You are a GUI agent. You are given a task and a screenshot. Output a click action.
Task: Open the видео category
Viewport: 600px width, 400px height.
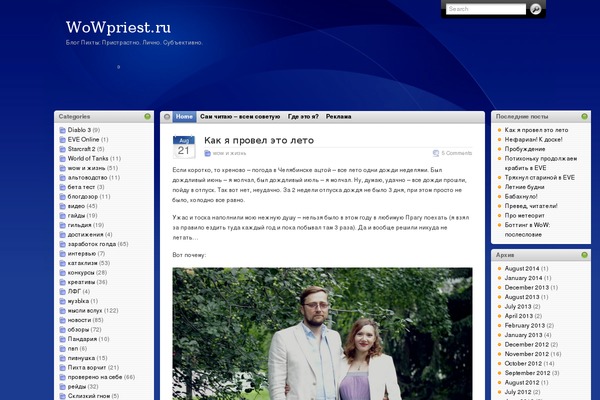(76, 206)
